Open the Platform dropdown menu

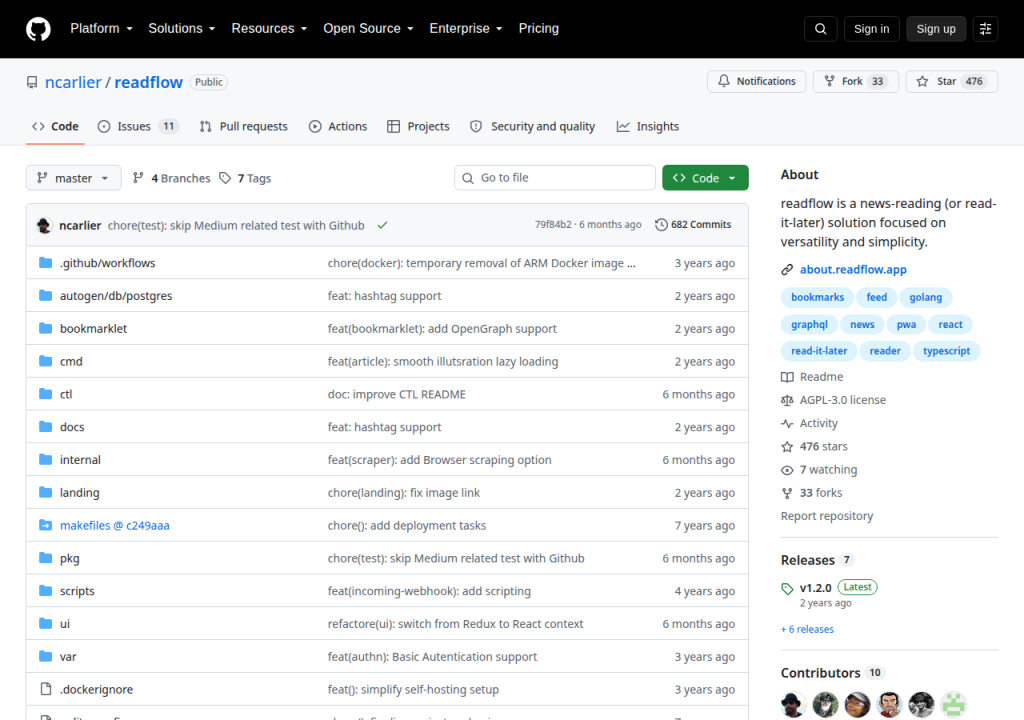tap(101, 29)
